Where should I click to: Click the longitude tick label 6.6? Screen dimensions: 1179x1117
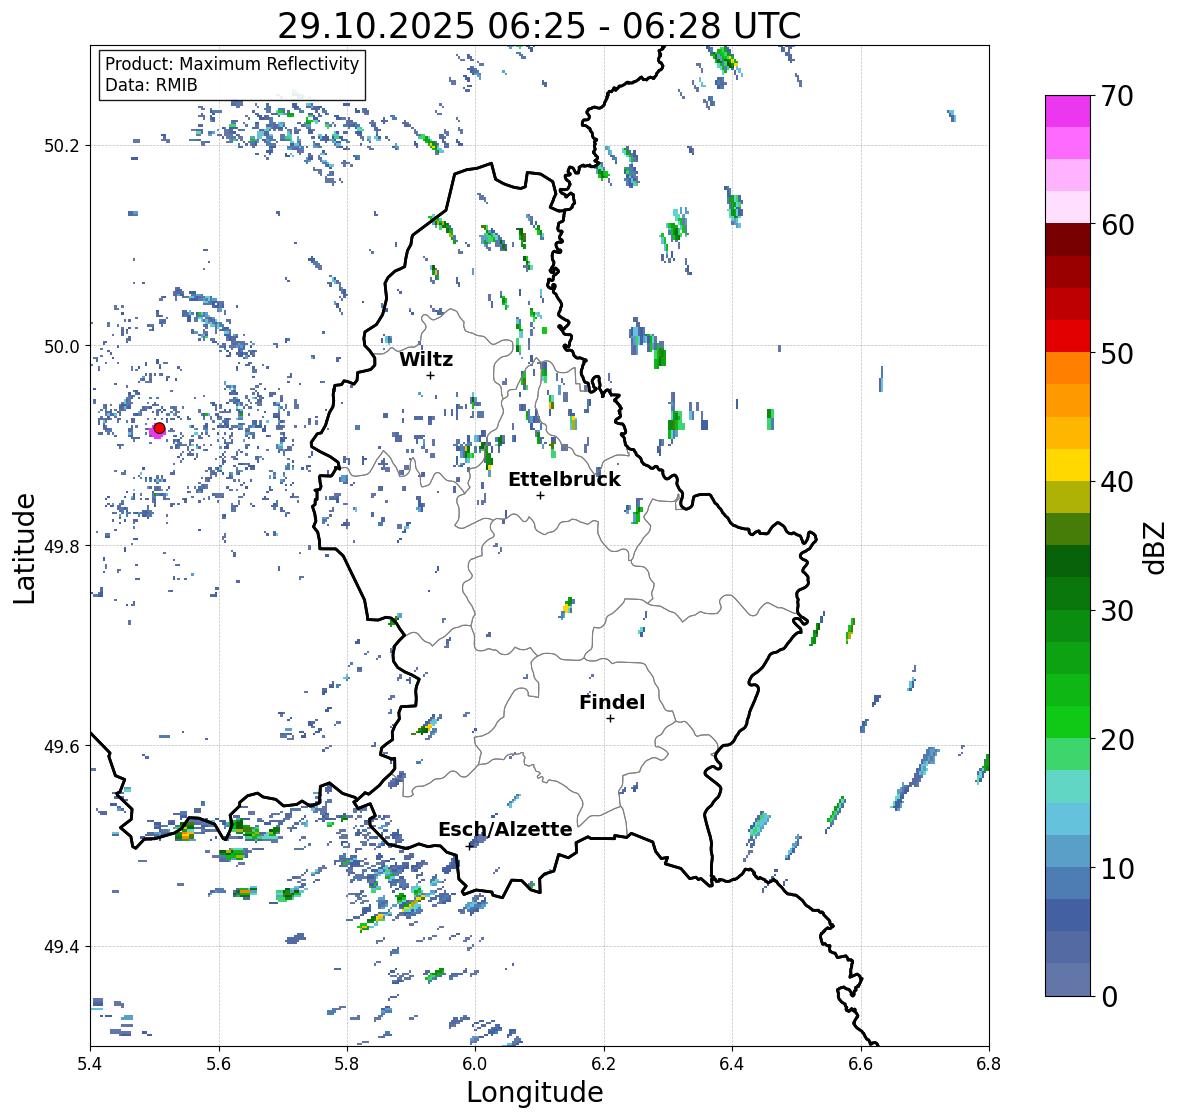[860, 1064]
